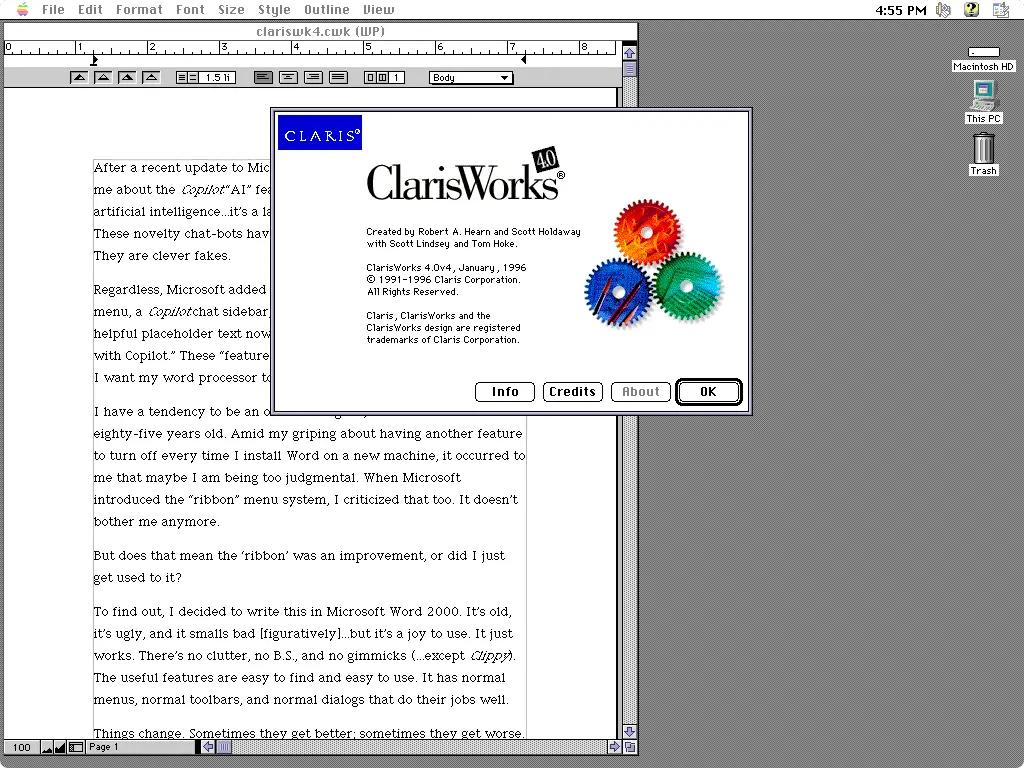Click the horizontal scrollbar thumb
The image size is (1024, 768).
coord(225,747)
